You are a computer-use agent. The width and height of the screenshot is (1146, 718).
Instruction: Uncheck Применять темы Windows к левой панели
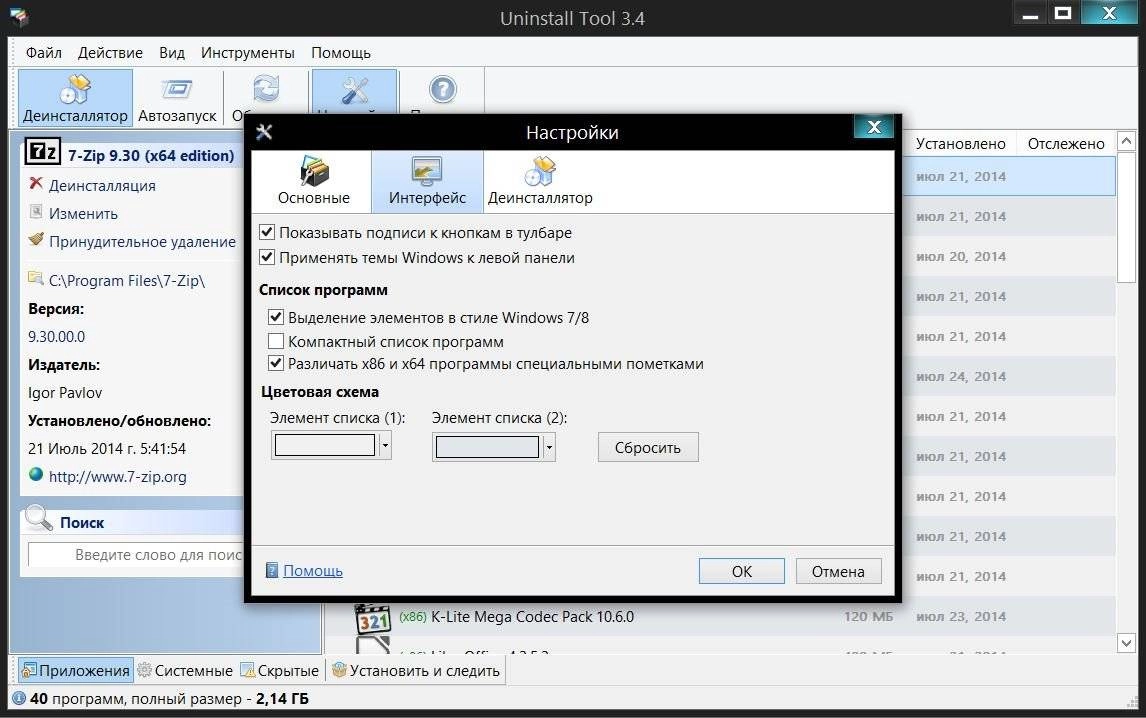267,257
